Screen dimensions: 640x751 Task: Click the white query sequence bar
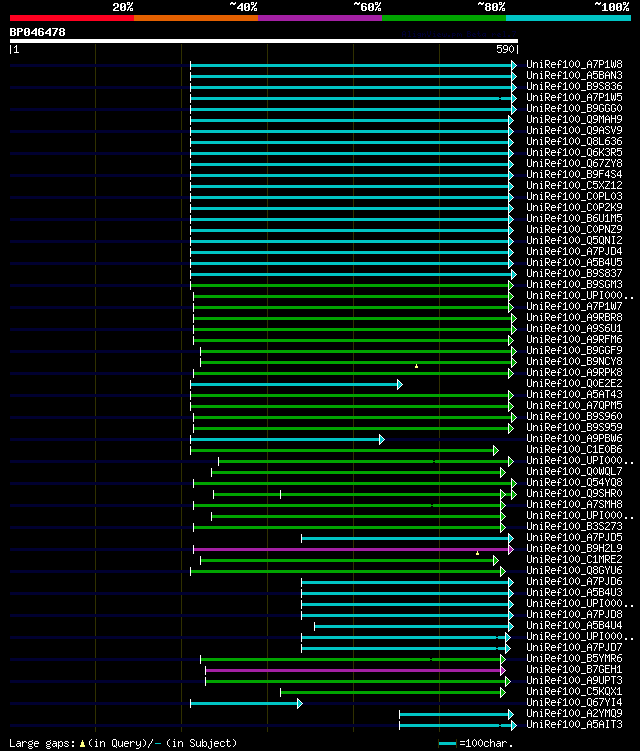263,41
